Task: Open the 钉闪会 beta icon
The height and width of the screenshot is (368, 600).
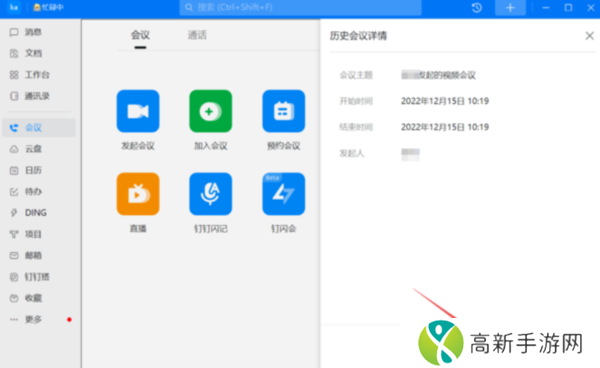Action: click(284, 194)
